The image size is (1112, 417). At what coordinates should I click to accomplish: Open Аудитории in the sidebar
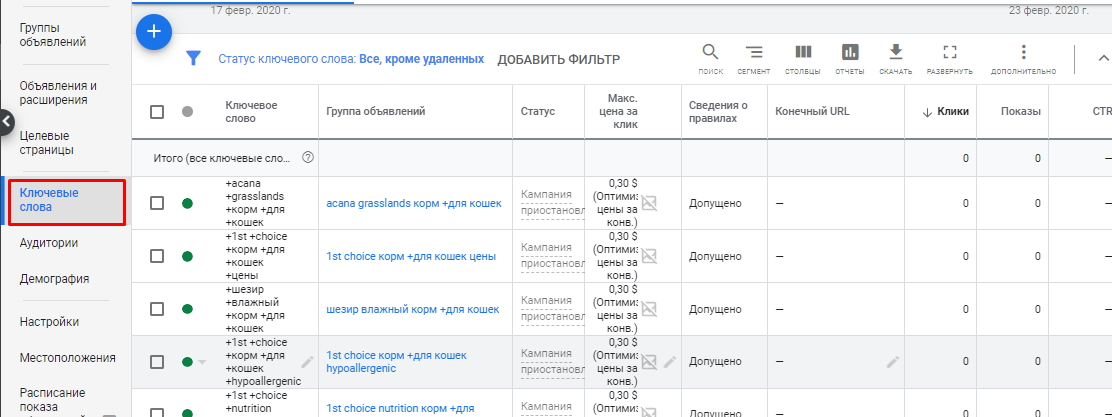pos(49,243)
